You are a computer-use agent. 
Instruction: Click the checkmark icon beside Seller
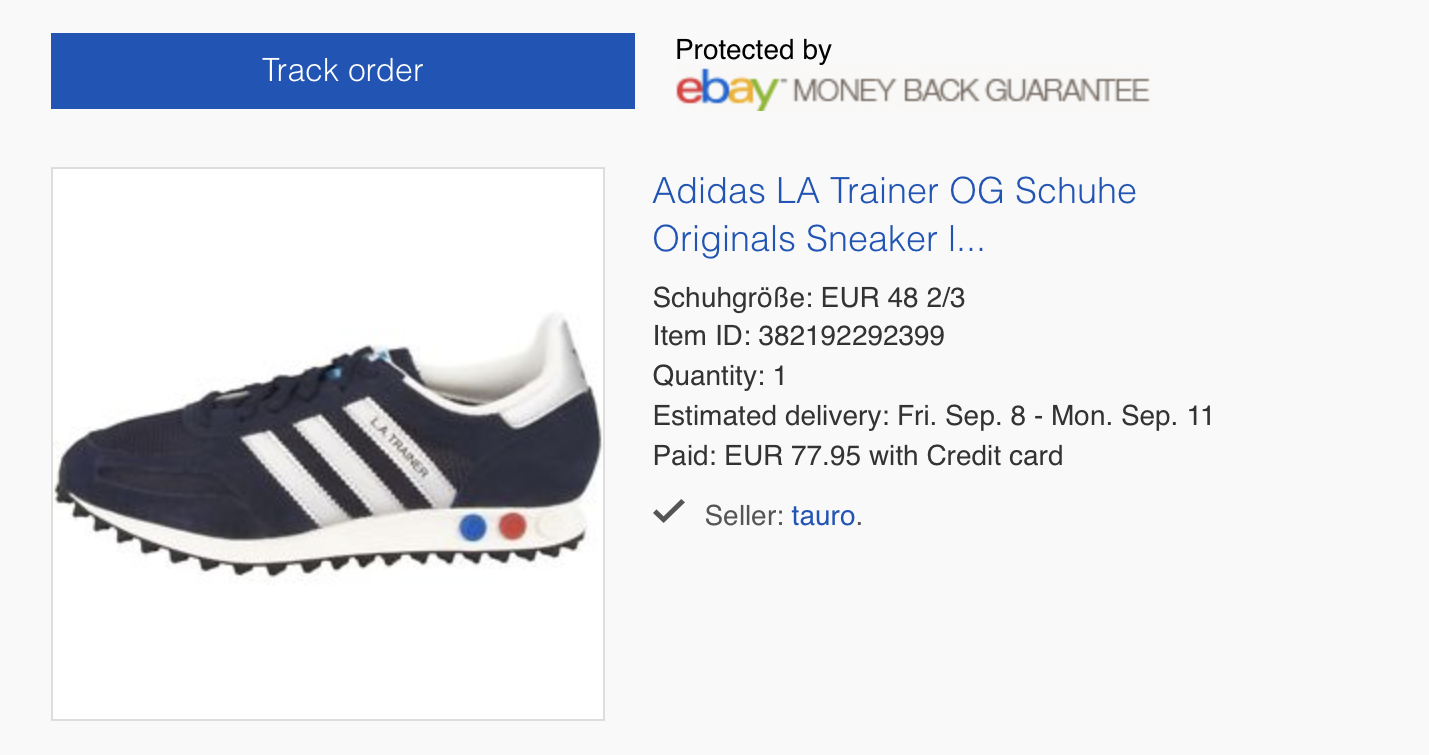click(x=668, y=513)
